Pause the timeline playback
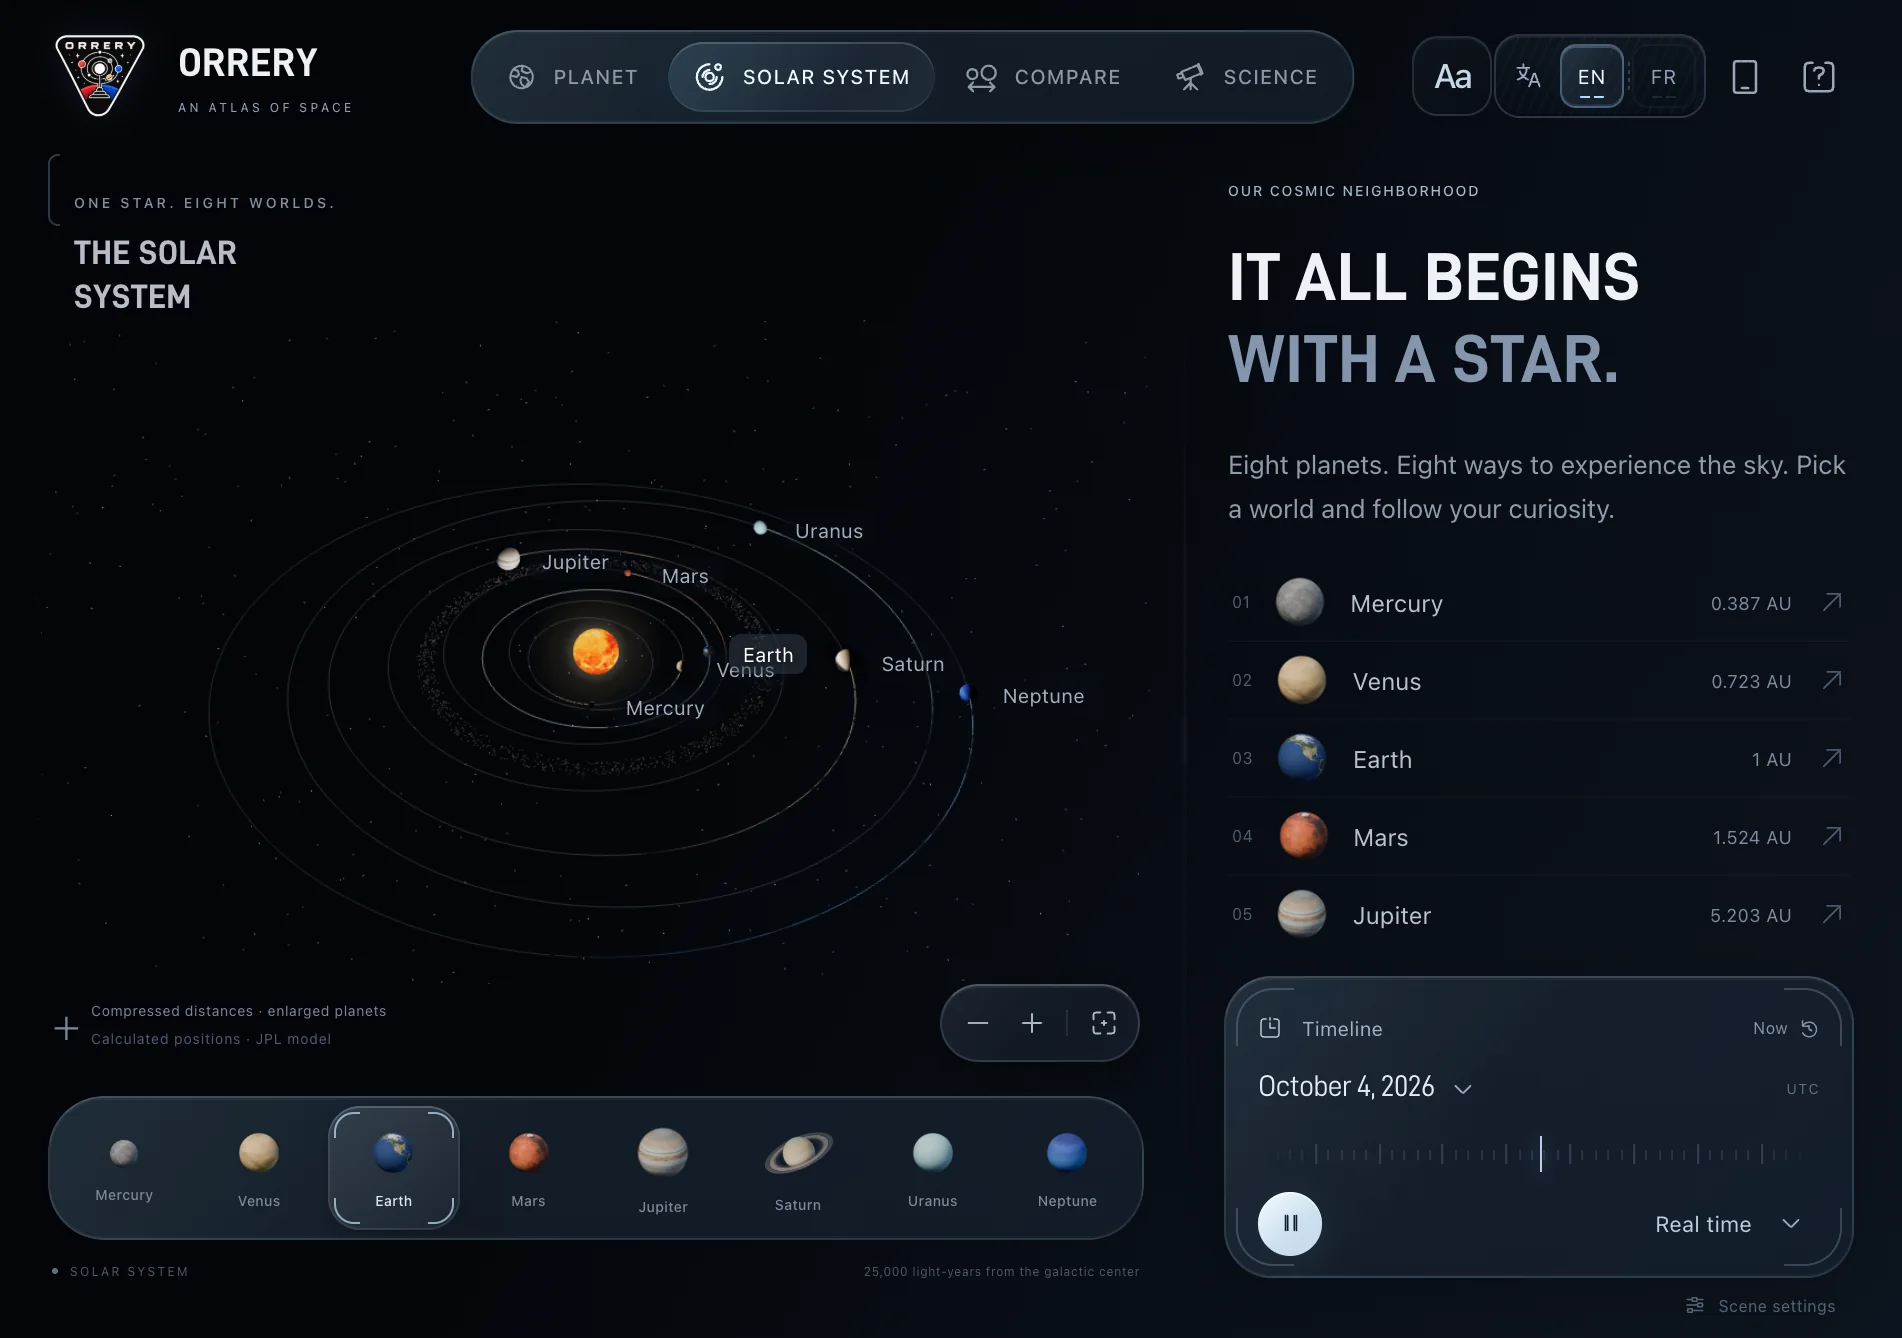1902x1338 pixels. (x=1290, y=1223)
